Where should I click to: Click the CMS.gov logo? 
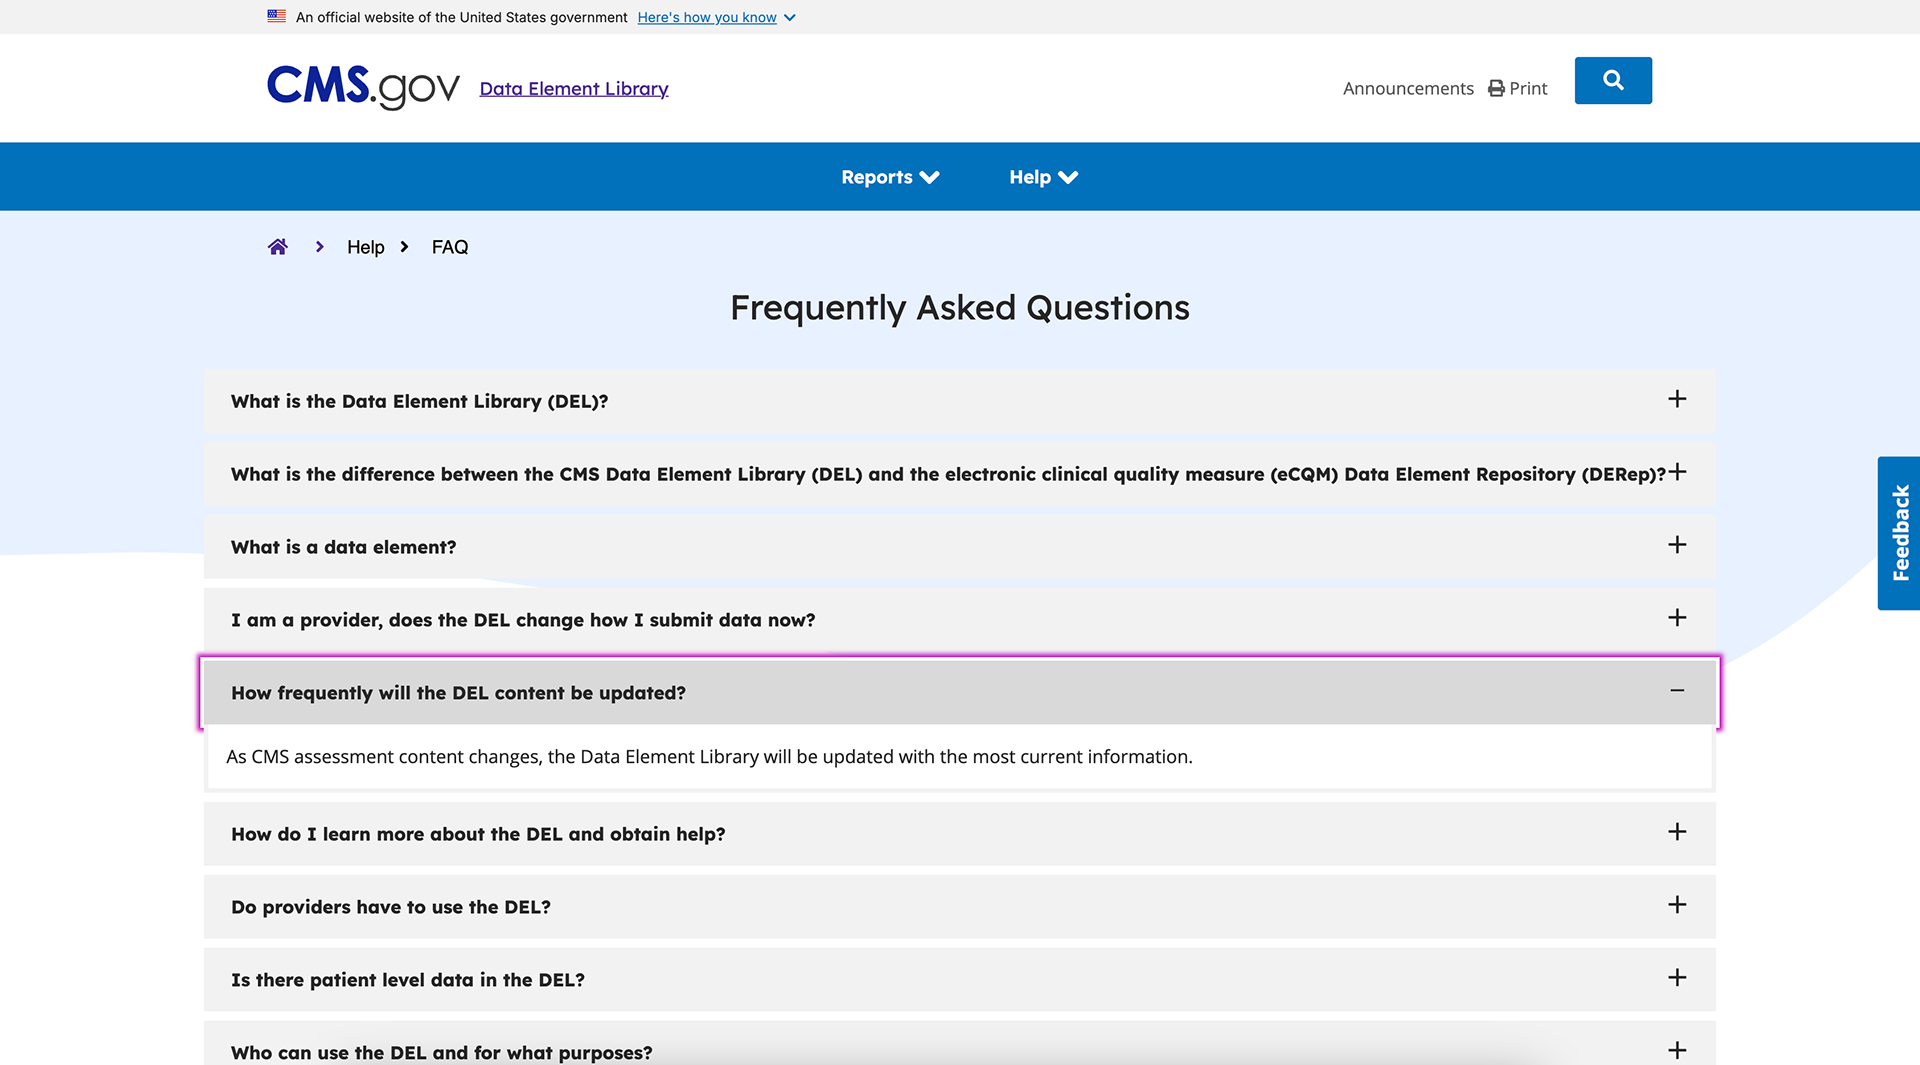[x=363, y=88]
